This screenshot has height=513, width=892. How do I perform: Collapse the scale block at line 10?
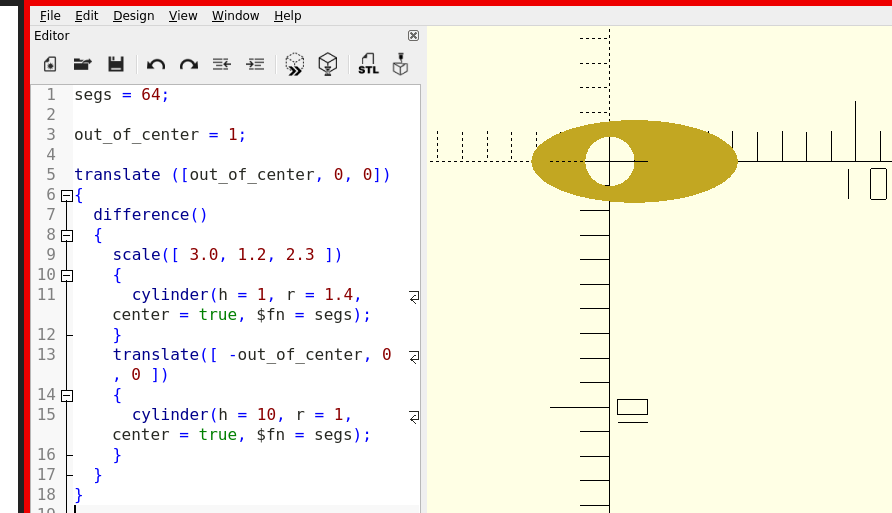(67, 276)
